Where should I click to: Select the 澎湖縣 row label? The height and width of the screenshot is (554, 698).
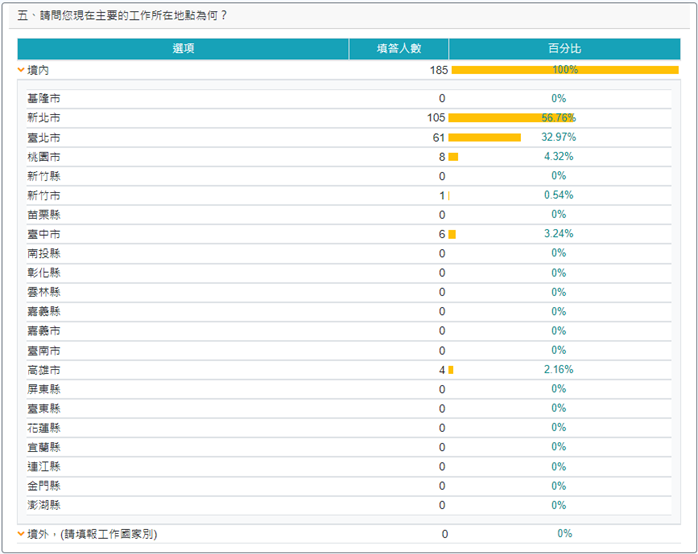44,505
